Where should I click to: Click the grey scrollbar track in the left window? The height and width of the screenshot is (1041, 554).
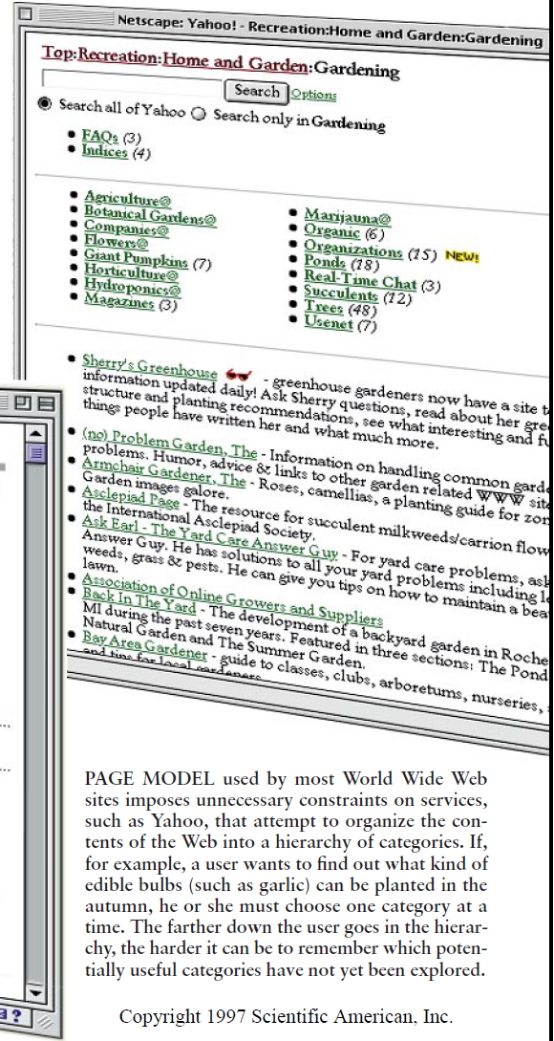tap(37, 724)
